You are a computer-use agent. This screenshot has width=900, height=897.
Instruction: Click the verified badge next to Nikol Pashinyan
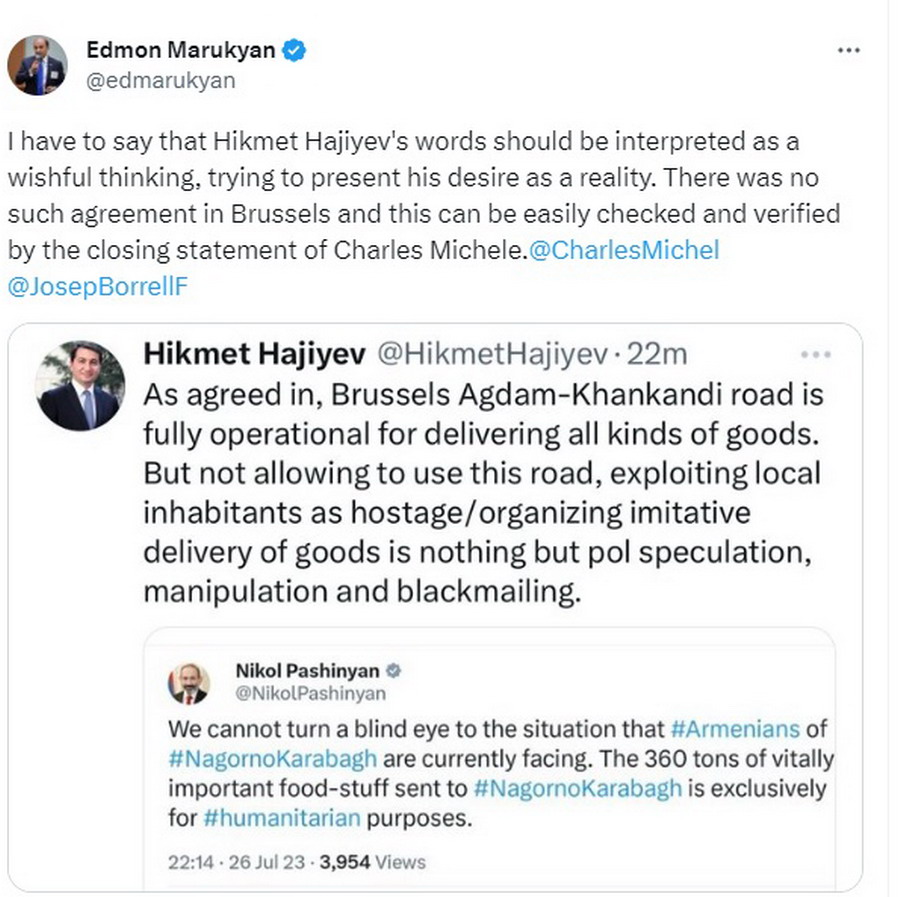coord(394,670)
